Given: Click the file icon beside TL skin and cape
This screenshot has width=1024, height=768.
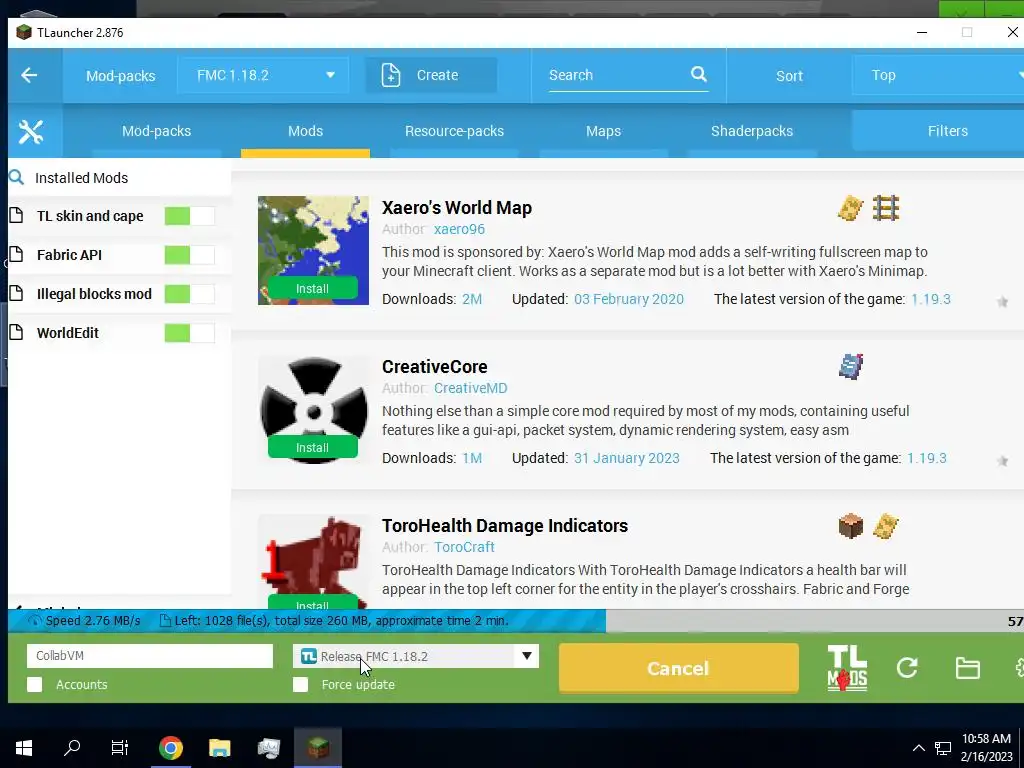Looking at the screenshot, I should pos(16,216).
